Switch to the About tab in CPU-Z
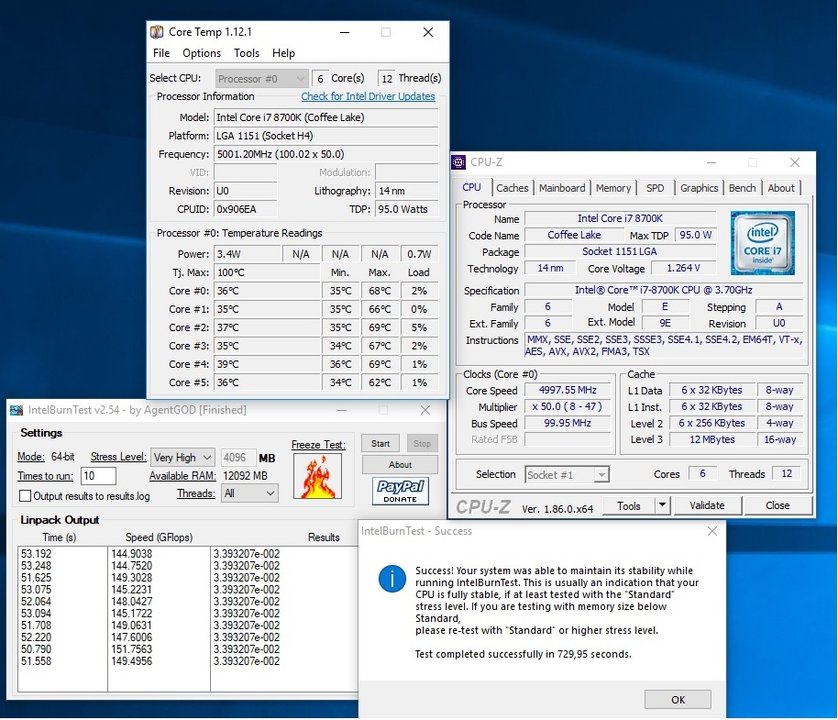The image size is (838, 720). 781,188
